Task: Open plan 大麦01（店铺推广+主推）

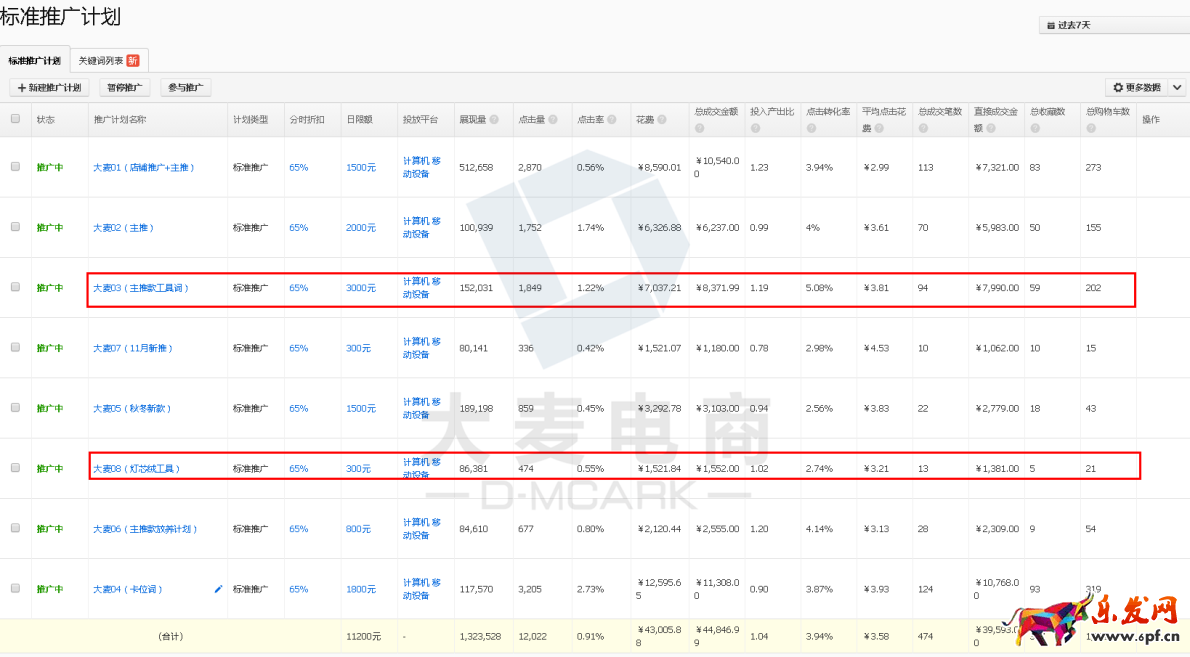Action: [x=143, y=168]
